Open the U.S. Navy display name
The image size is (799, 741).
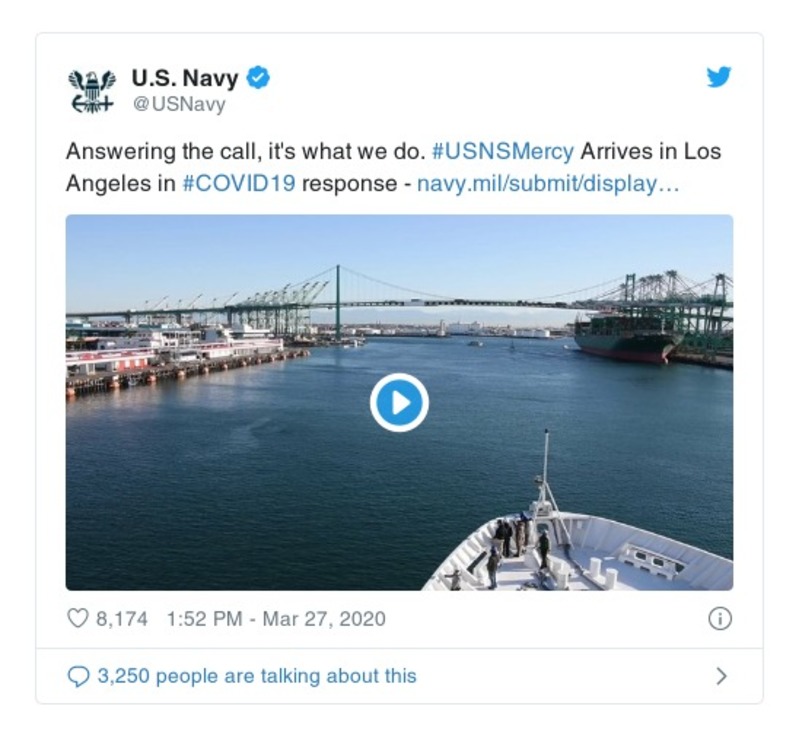point(185,78)
